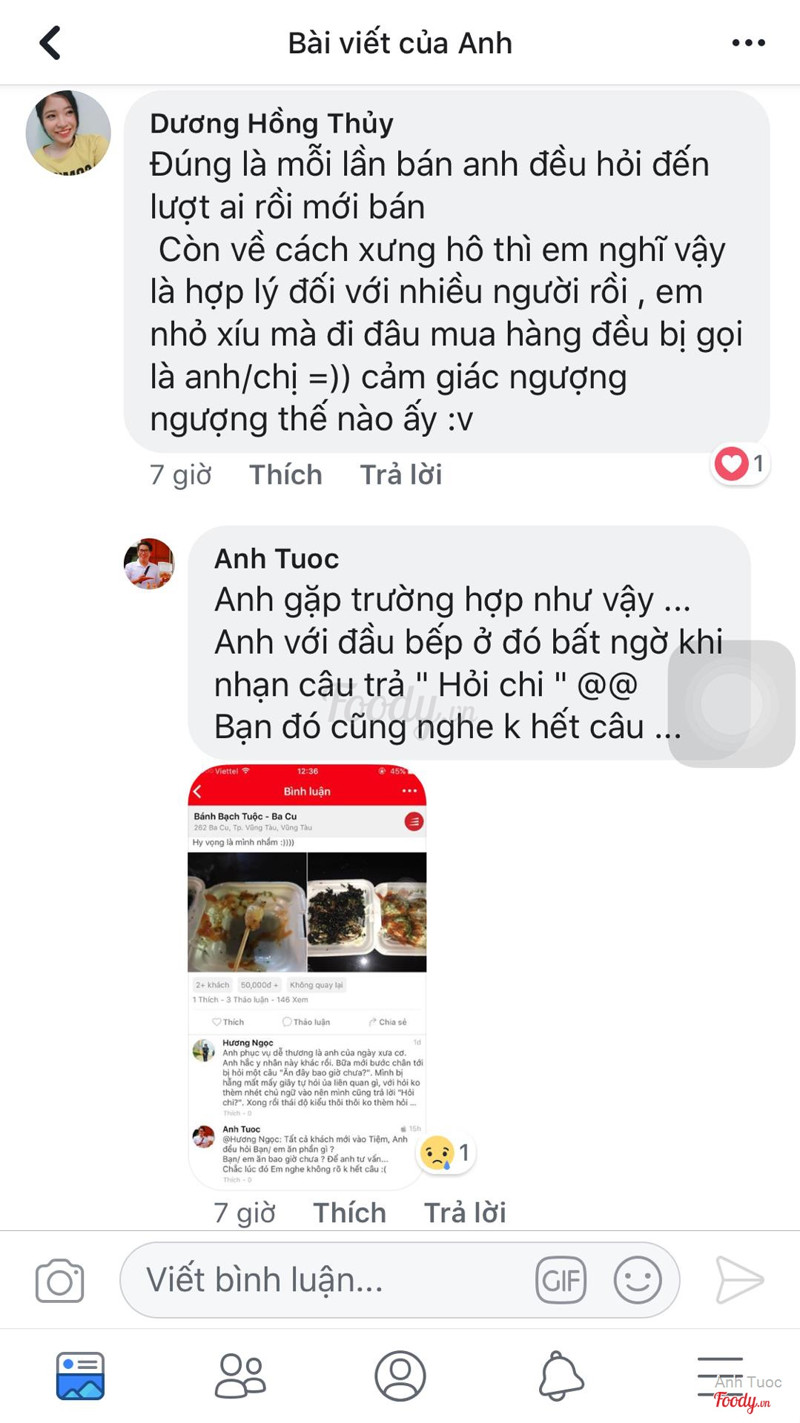The image size is (800, 1423).
Task: Open the GIF picker
Action: (561, 1280)
